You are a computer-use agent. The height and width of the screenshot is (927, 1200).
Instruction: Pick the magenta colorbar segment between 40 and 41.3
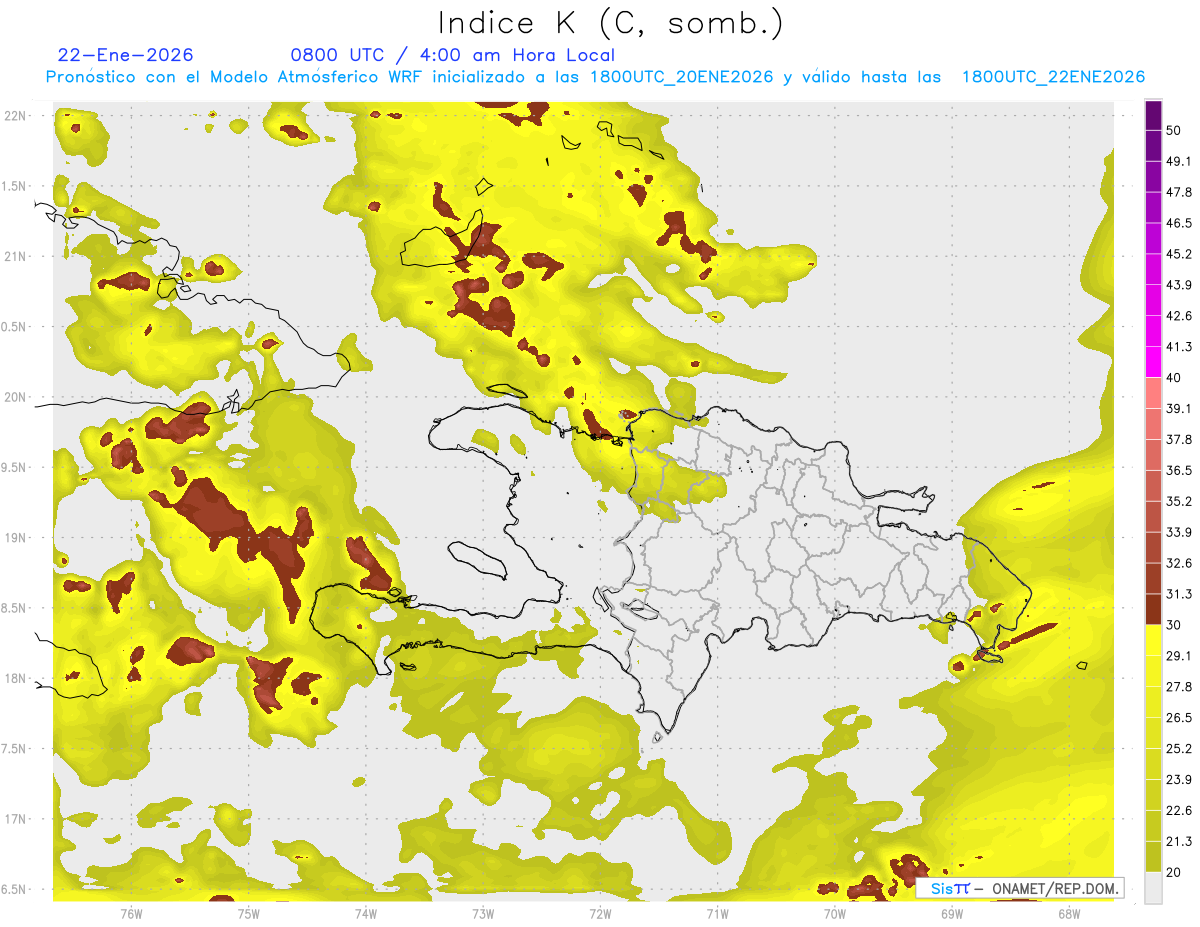point(1153,362)
